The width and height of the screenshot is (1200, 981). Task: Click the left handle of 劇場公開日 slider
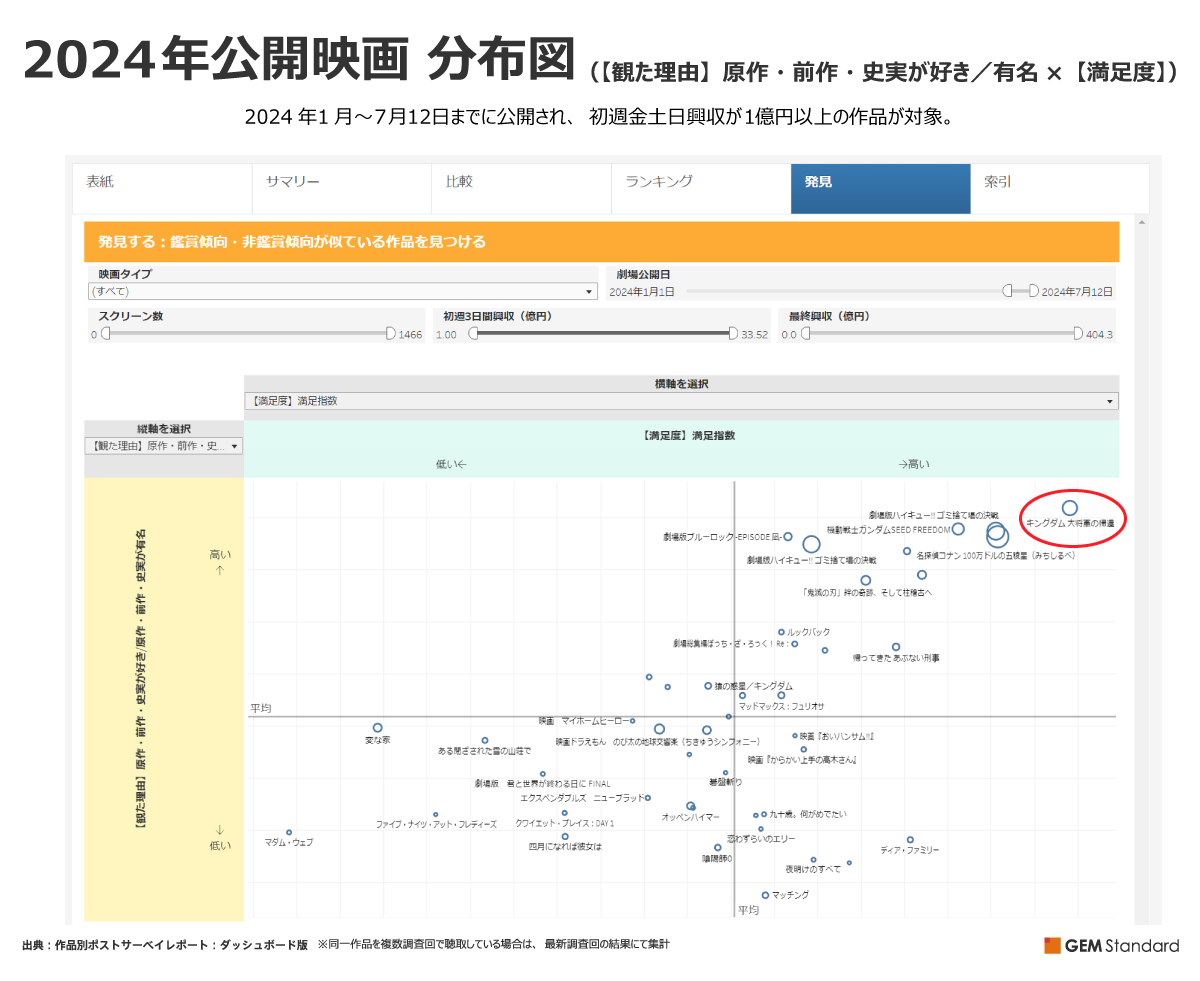[1009, 291]
